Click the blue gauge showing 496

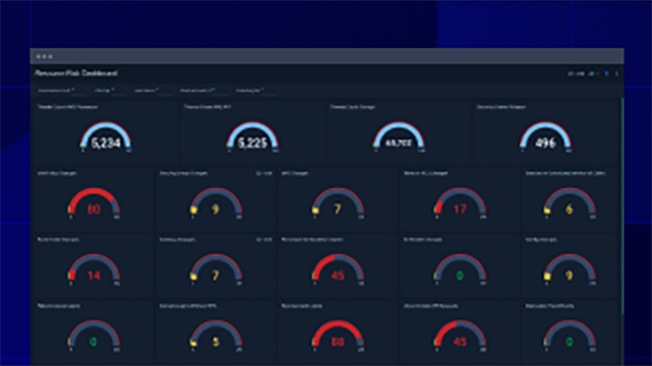(545, 137)
